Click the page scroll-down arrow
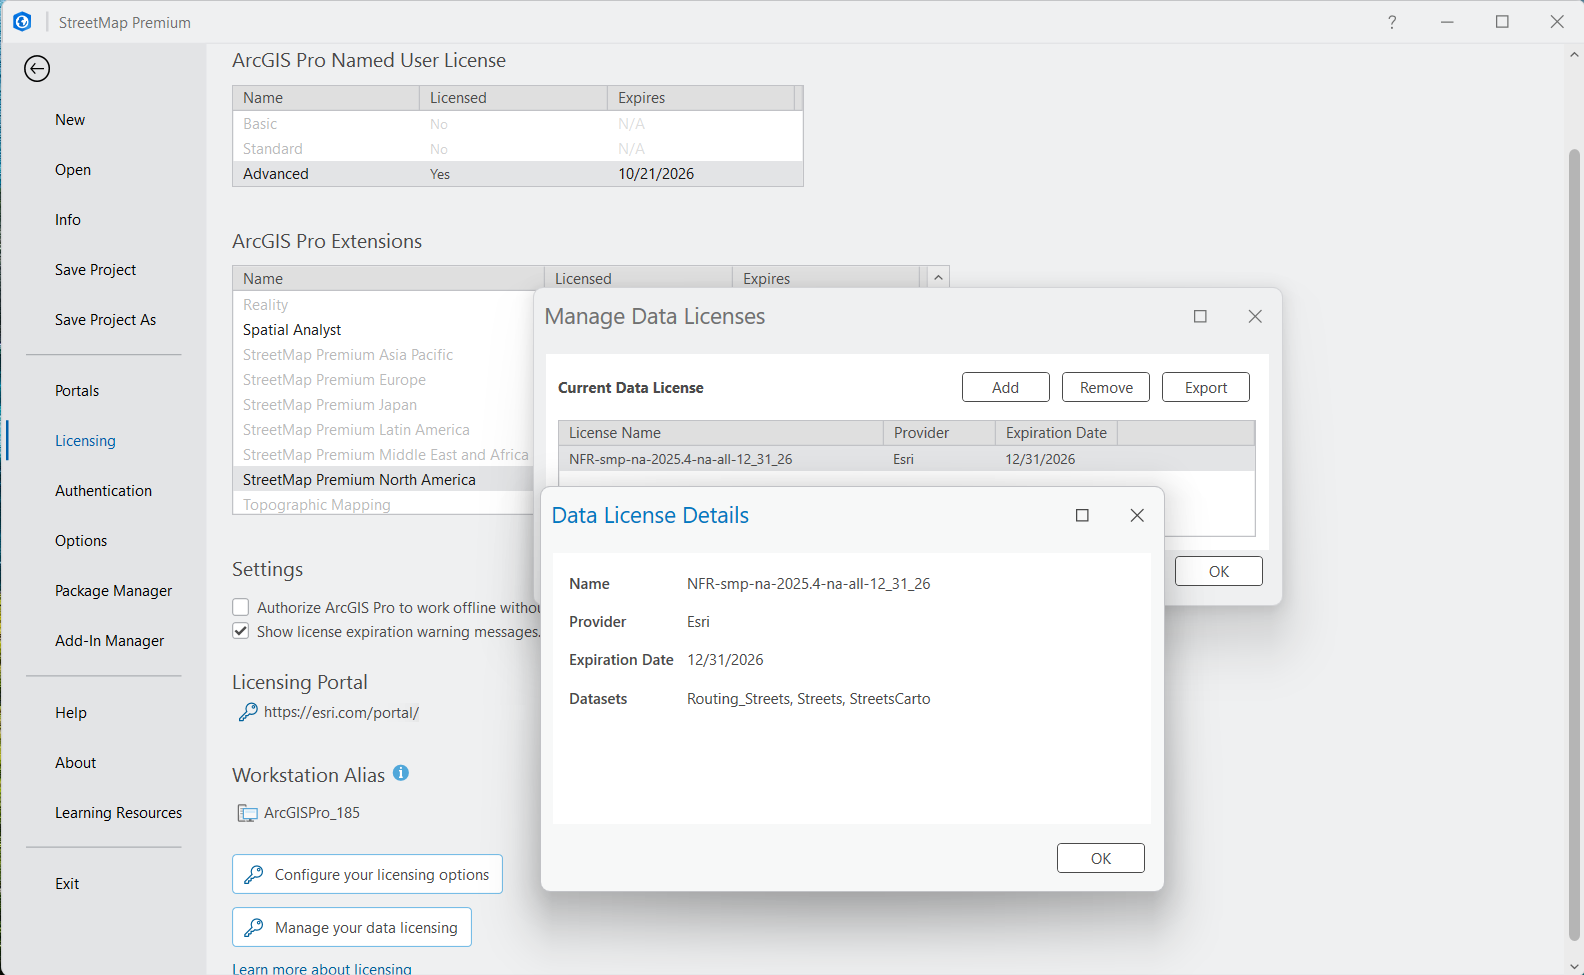Screen dimensions: 1584x975 point(1574,966)
